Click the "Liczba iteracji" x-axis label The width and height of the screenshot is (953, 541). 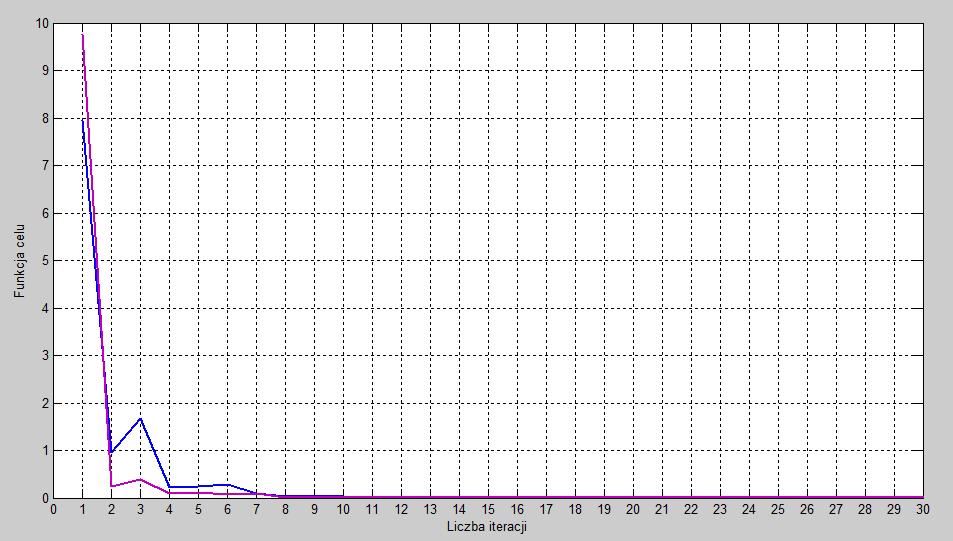pyautogui.click(x=486, y=526)
